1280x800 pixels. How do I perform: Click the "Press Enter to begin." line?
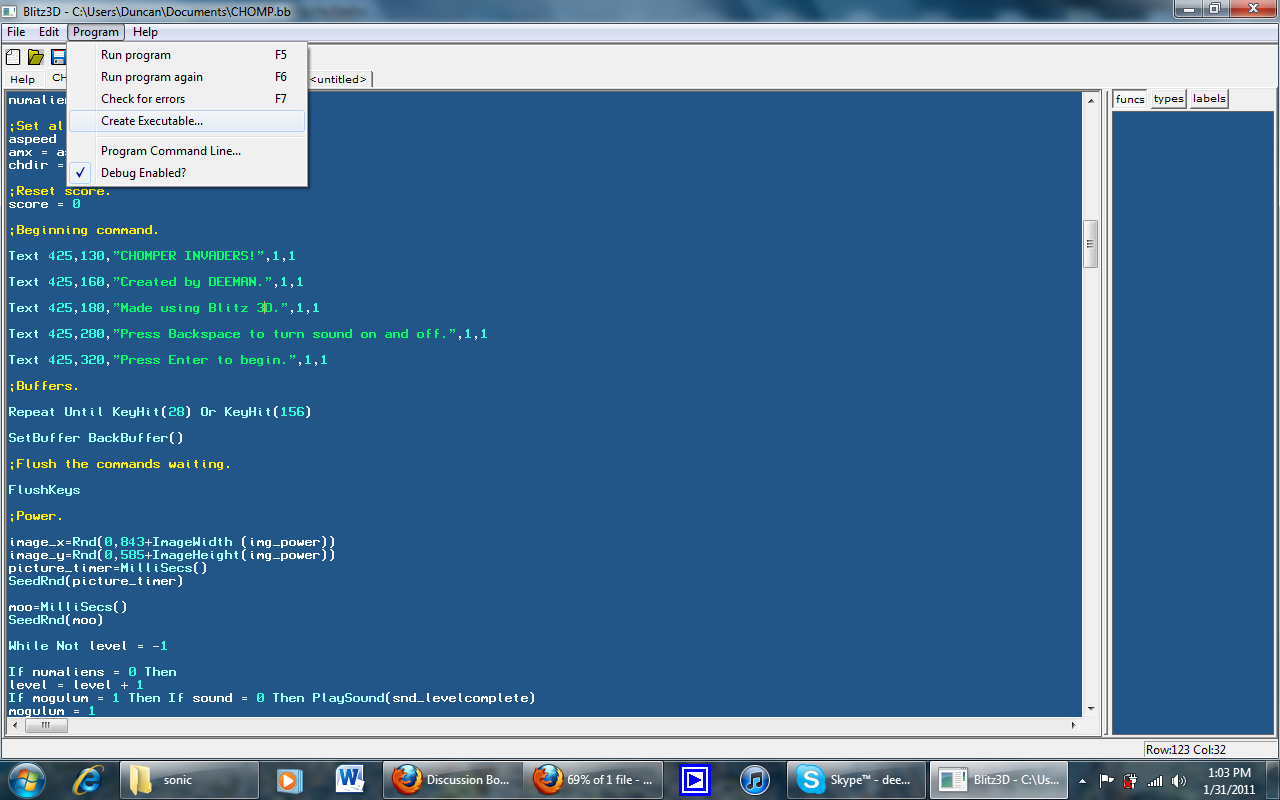coord(168,360)
